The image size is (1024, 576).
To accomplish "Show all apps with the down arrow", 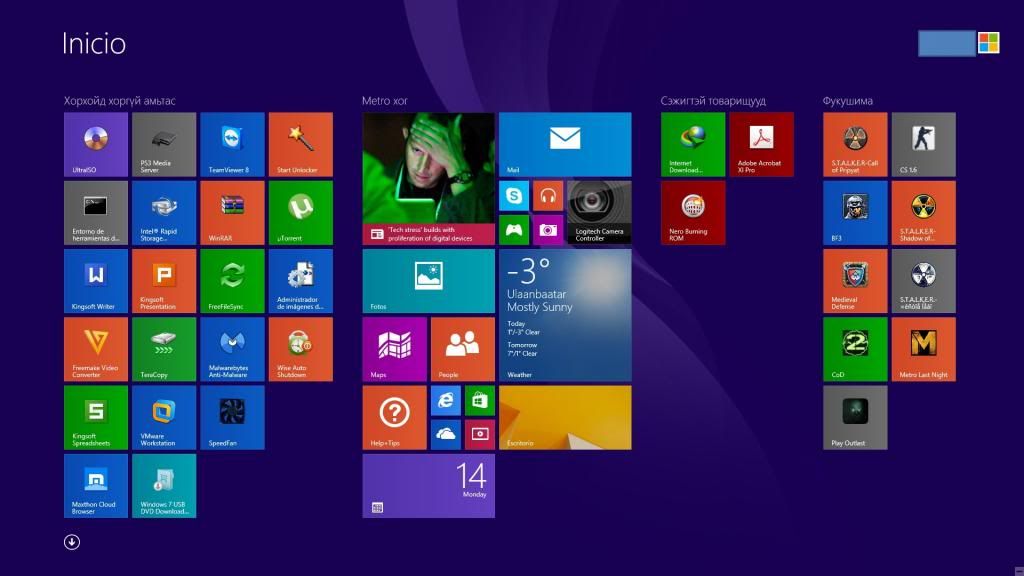I will (72, 542).
